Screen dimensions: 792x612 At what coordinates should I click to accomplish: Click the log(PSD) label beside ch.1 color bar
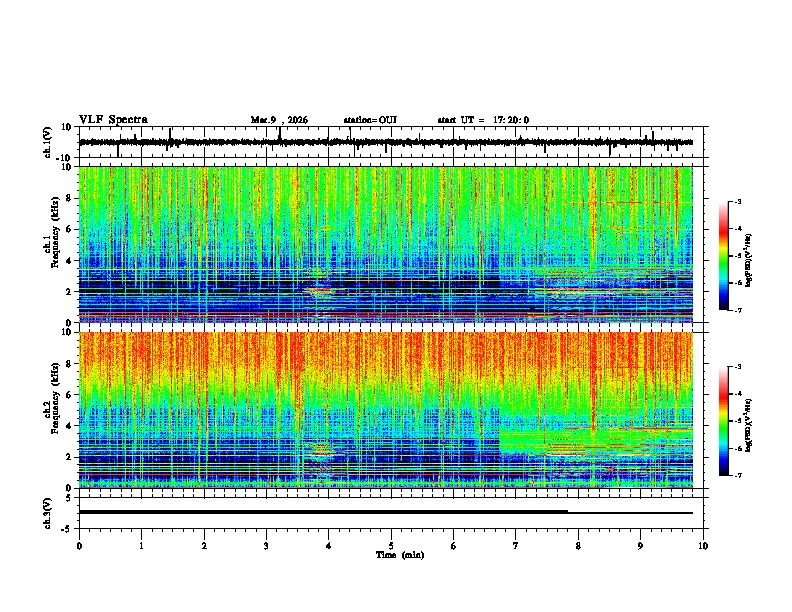(x=749, y=260)
